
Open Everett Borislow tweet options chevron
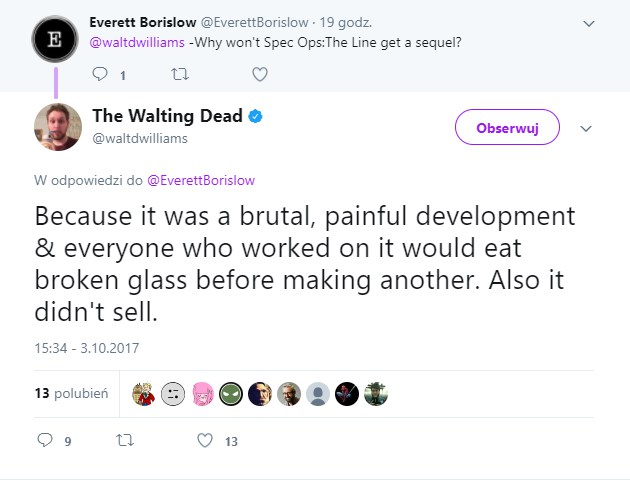pyautogui.click(x=588, y=23)
